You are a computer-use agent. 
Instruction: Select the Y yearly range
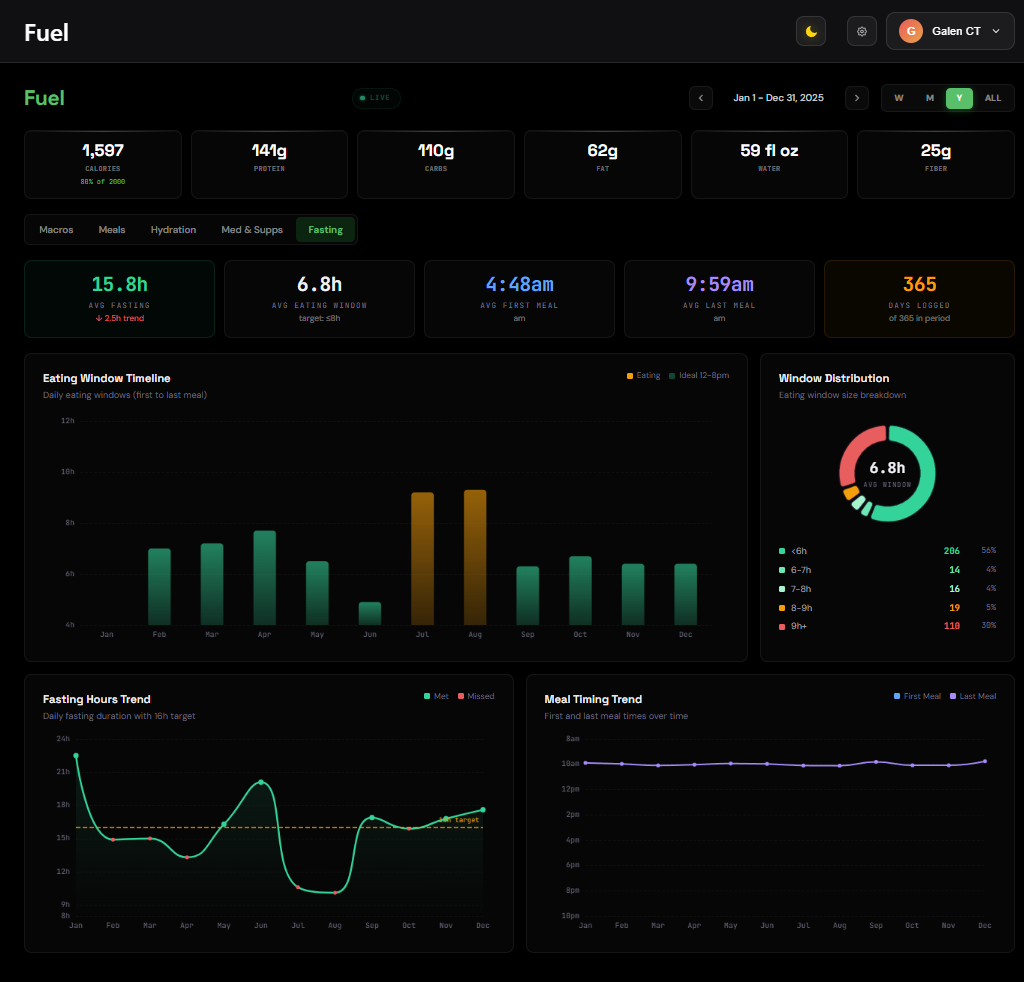(x=959, y=98)
